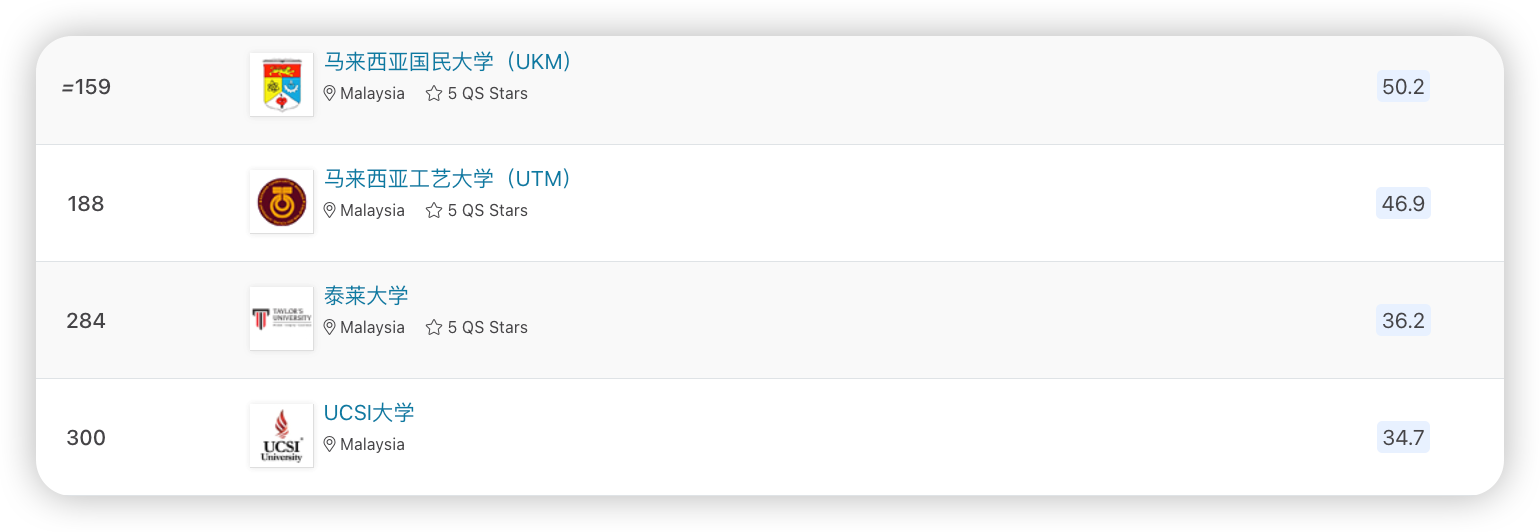
Task: Click the QS Stars star icon for 泰莱大学
Action: (434, 327)
